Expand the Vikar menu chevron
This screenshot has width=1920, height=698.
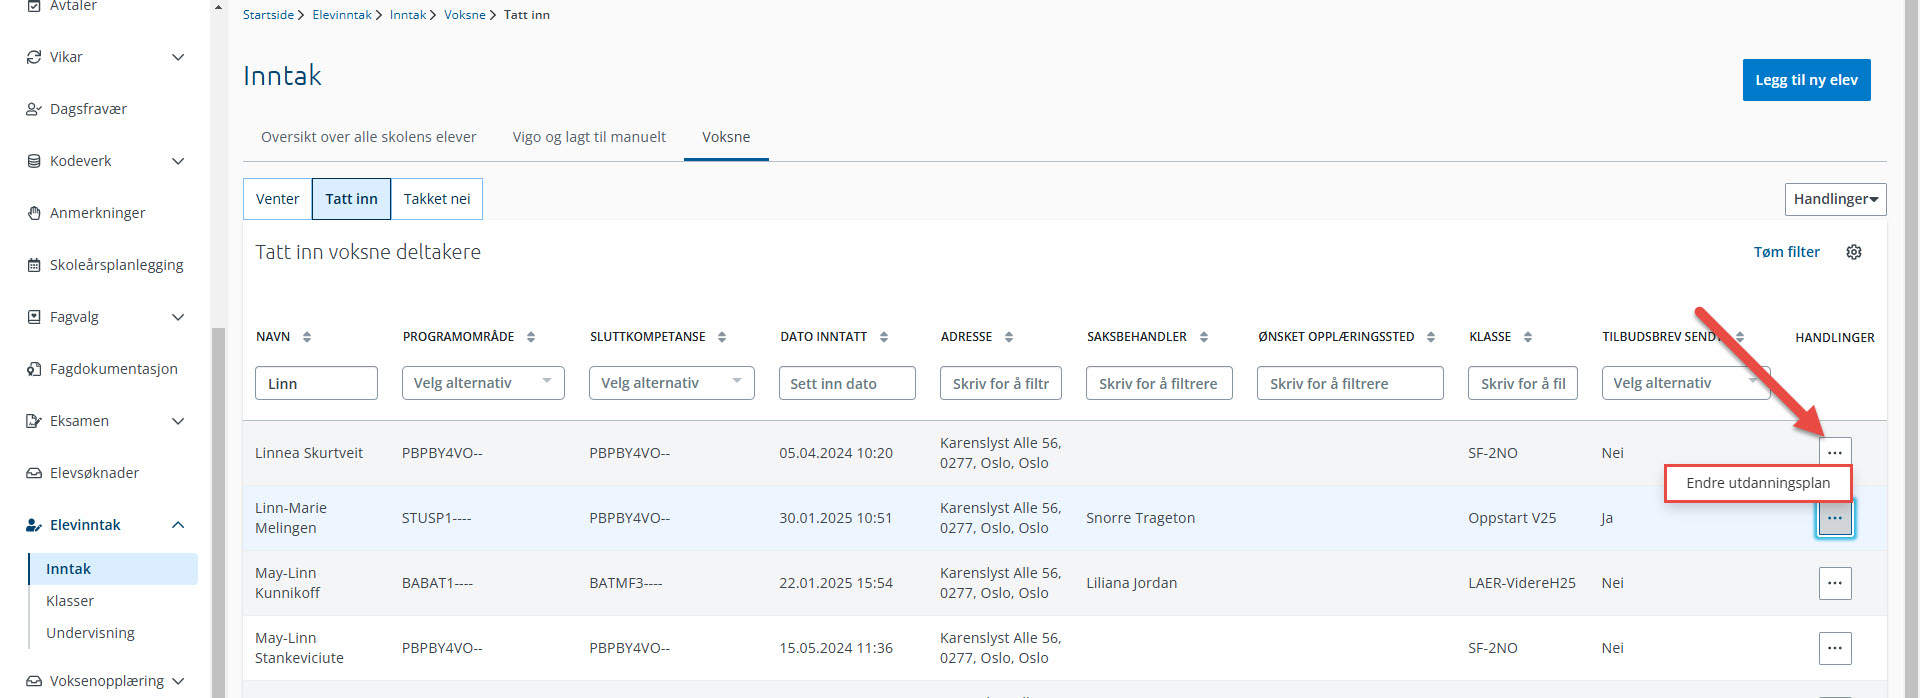[x=178, y=57]
